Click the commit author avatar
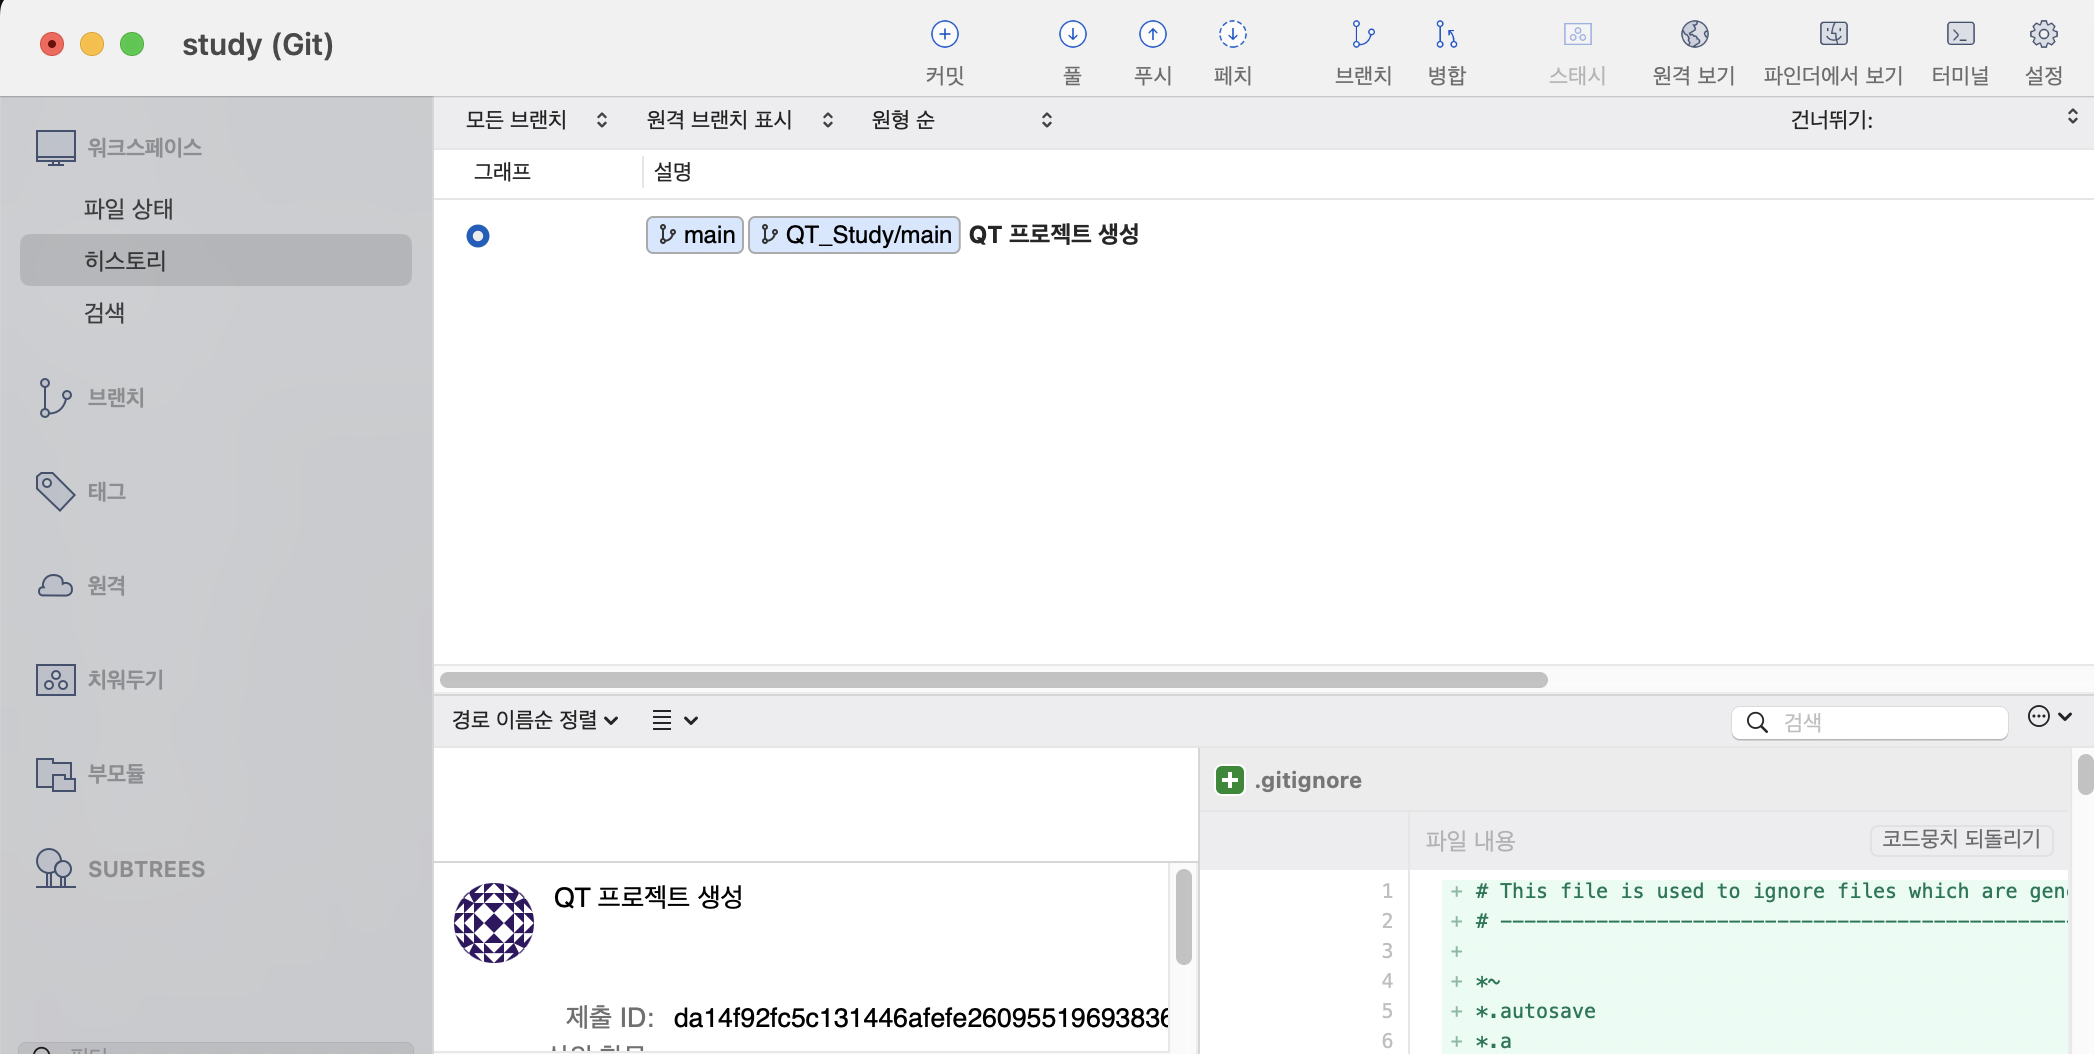Screen dimensions: 2094x1054 click(494, 922)
